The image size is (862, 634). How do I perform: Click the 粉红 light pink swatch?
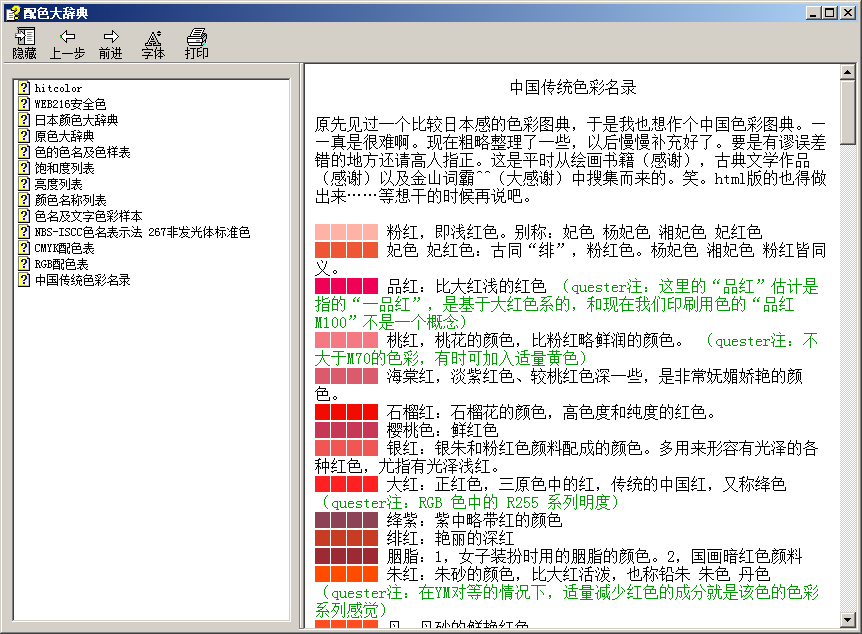346,231
